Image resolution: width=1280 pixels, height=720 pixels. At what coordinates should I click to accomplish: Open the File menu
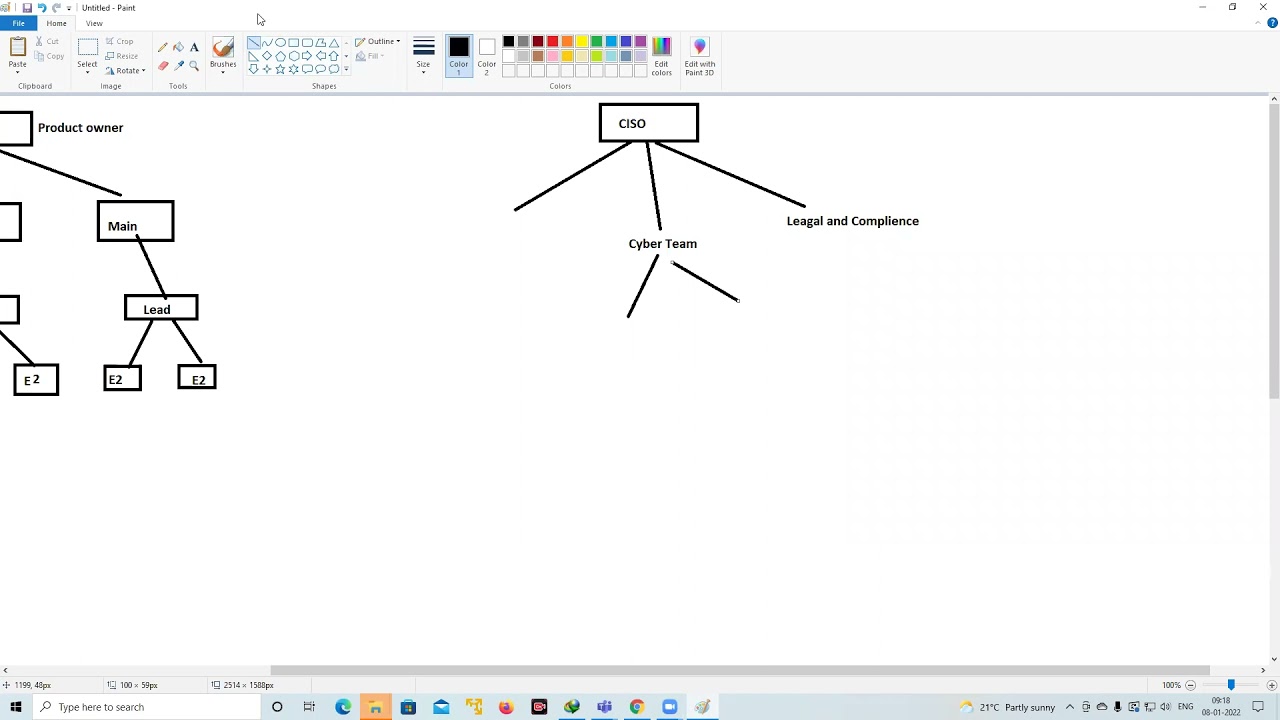click(18, 23)
